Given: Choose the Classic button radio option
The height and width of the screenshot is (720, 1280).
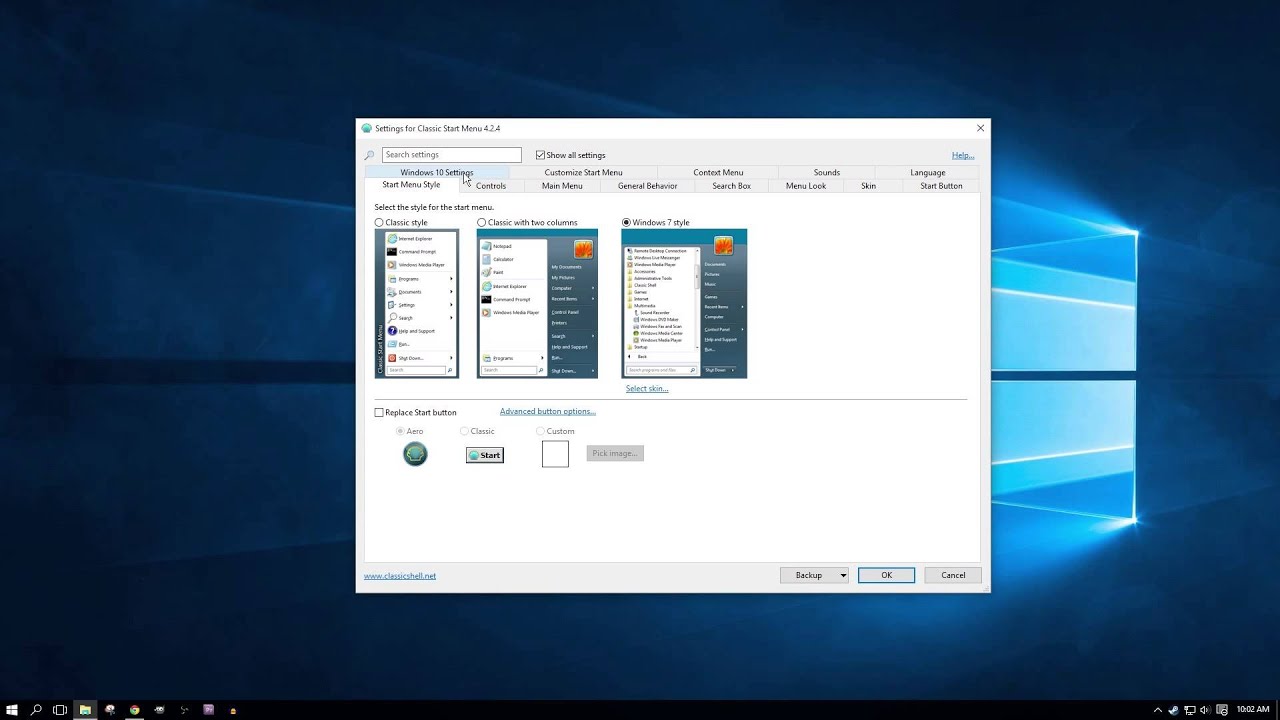Looking at the screenshot, I should 464,431.
